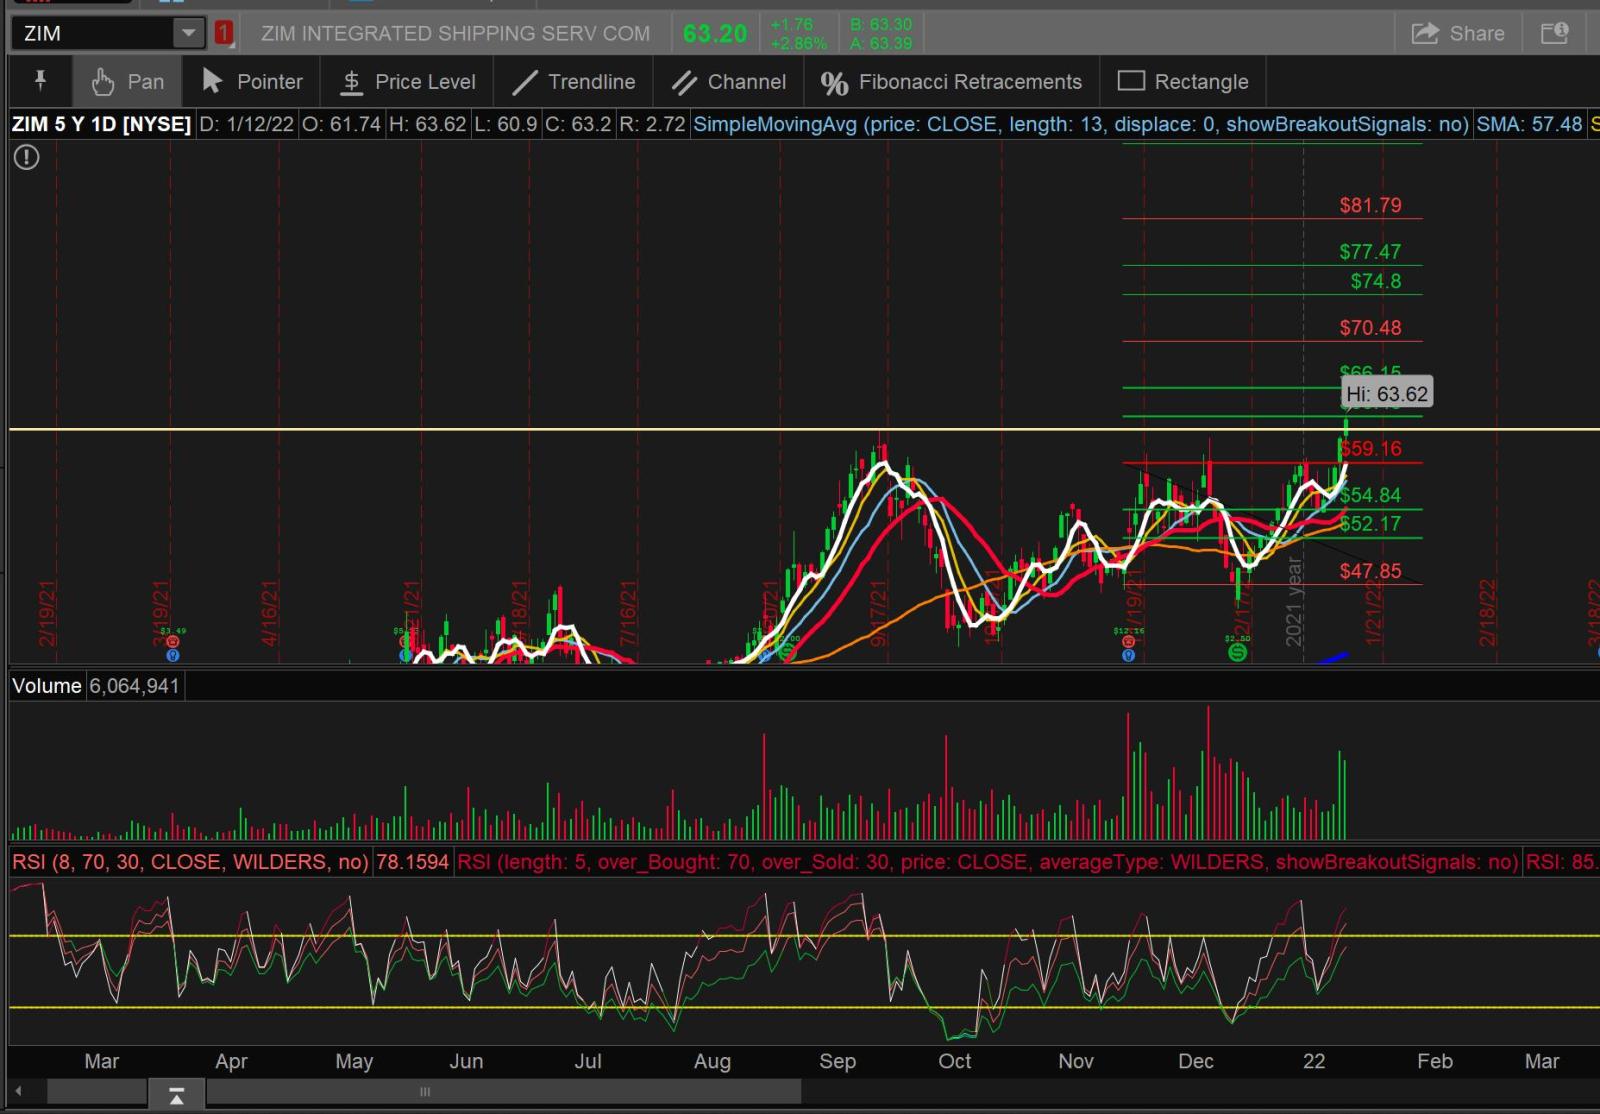Click the 2/18/22 expiration date label

coord(1487,613)
